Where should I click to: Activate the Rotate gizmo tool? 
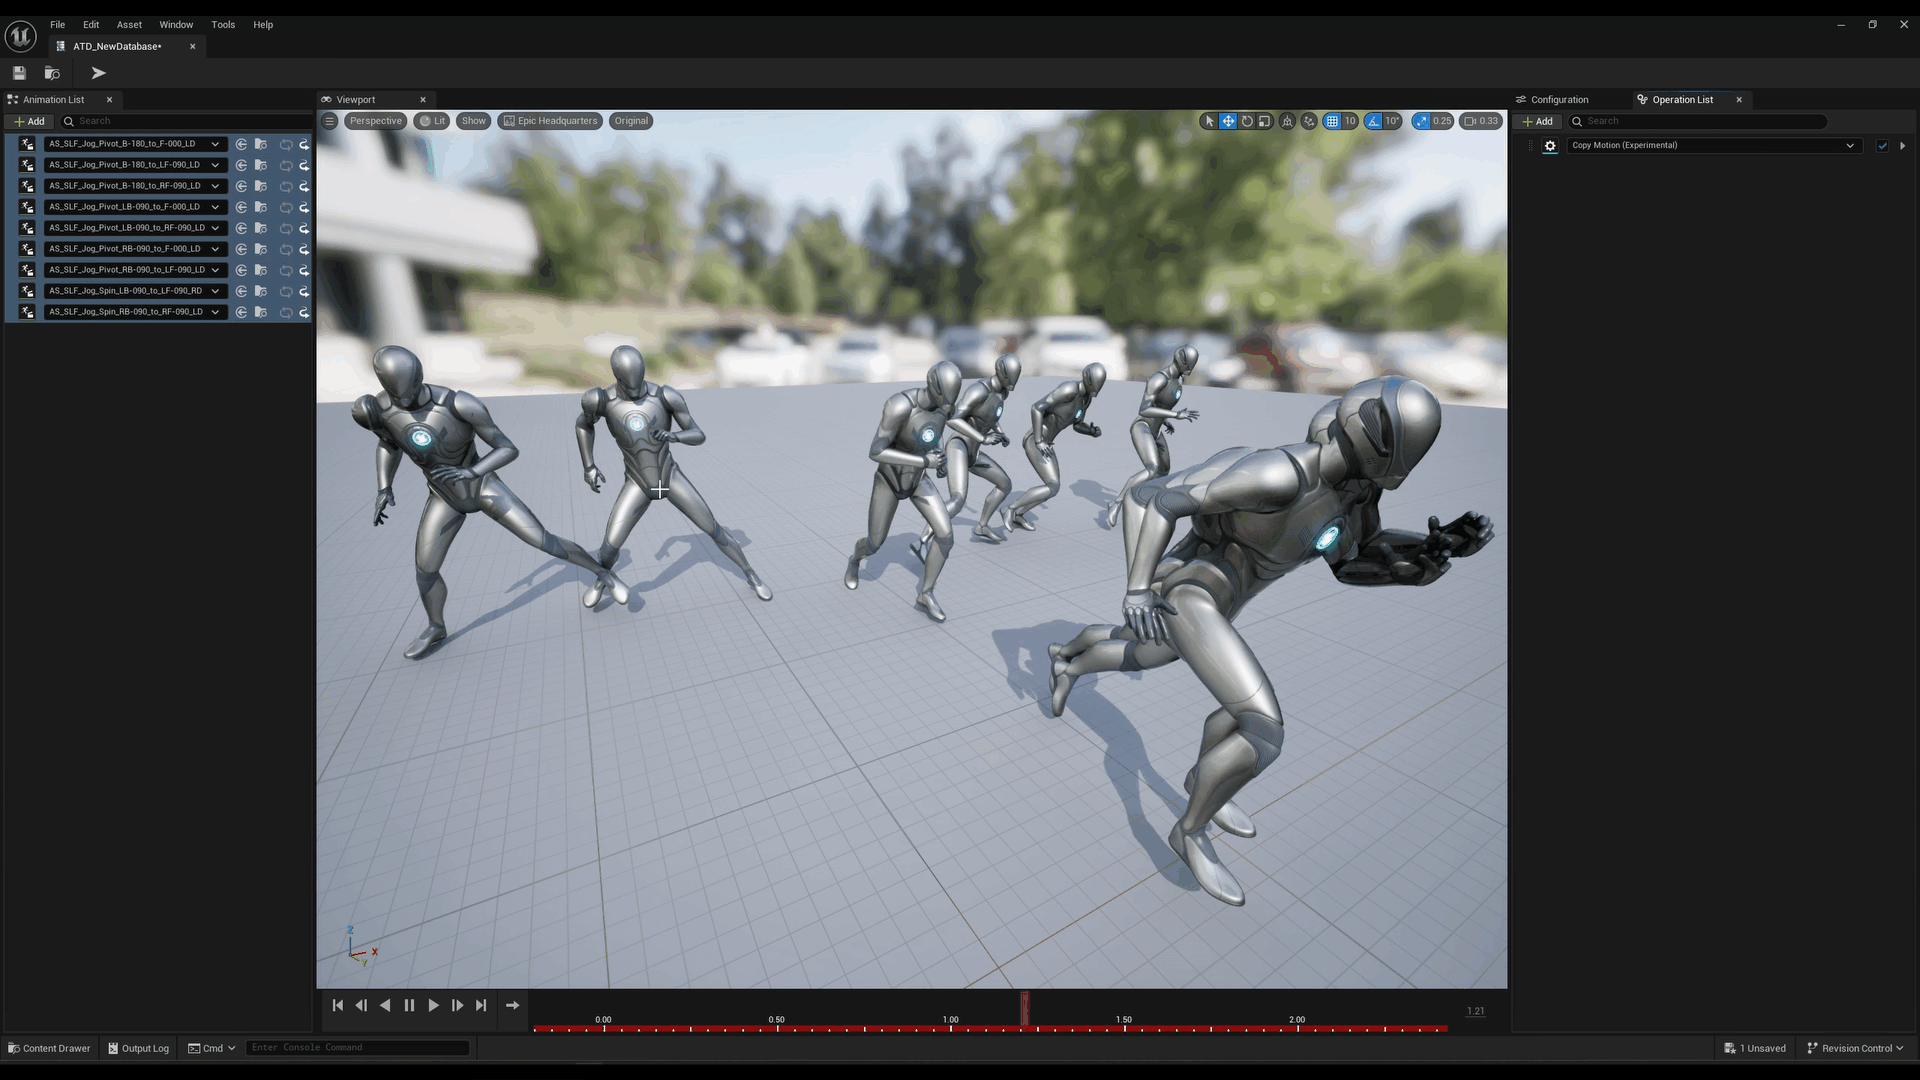tap(1247, 121)
